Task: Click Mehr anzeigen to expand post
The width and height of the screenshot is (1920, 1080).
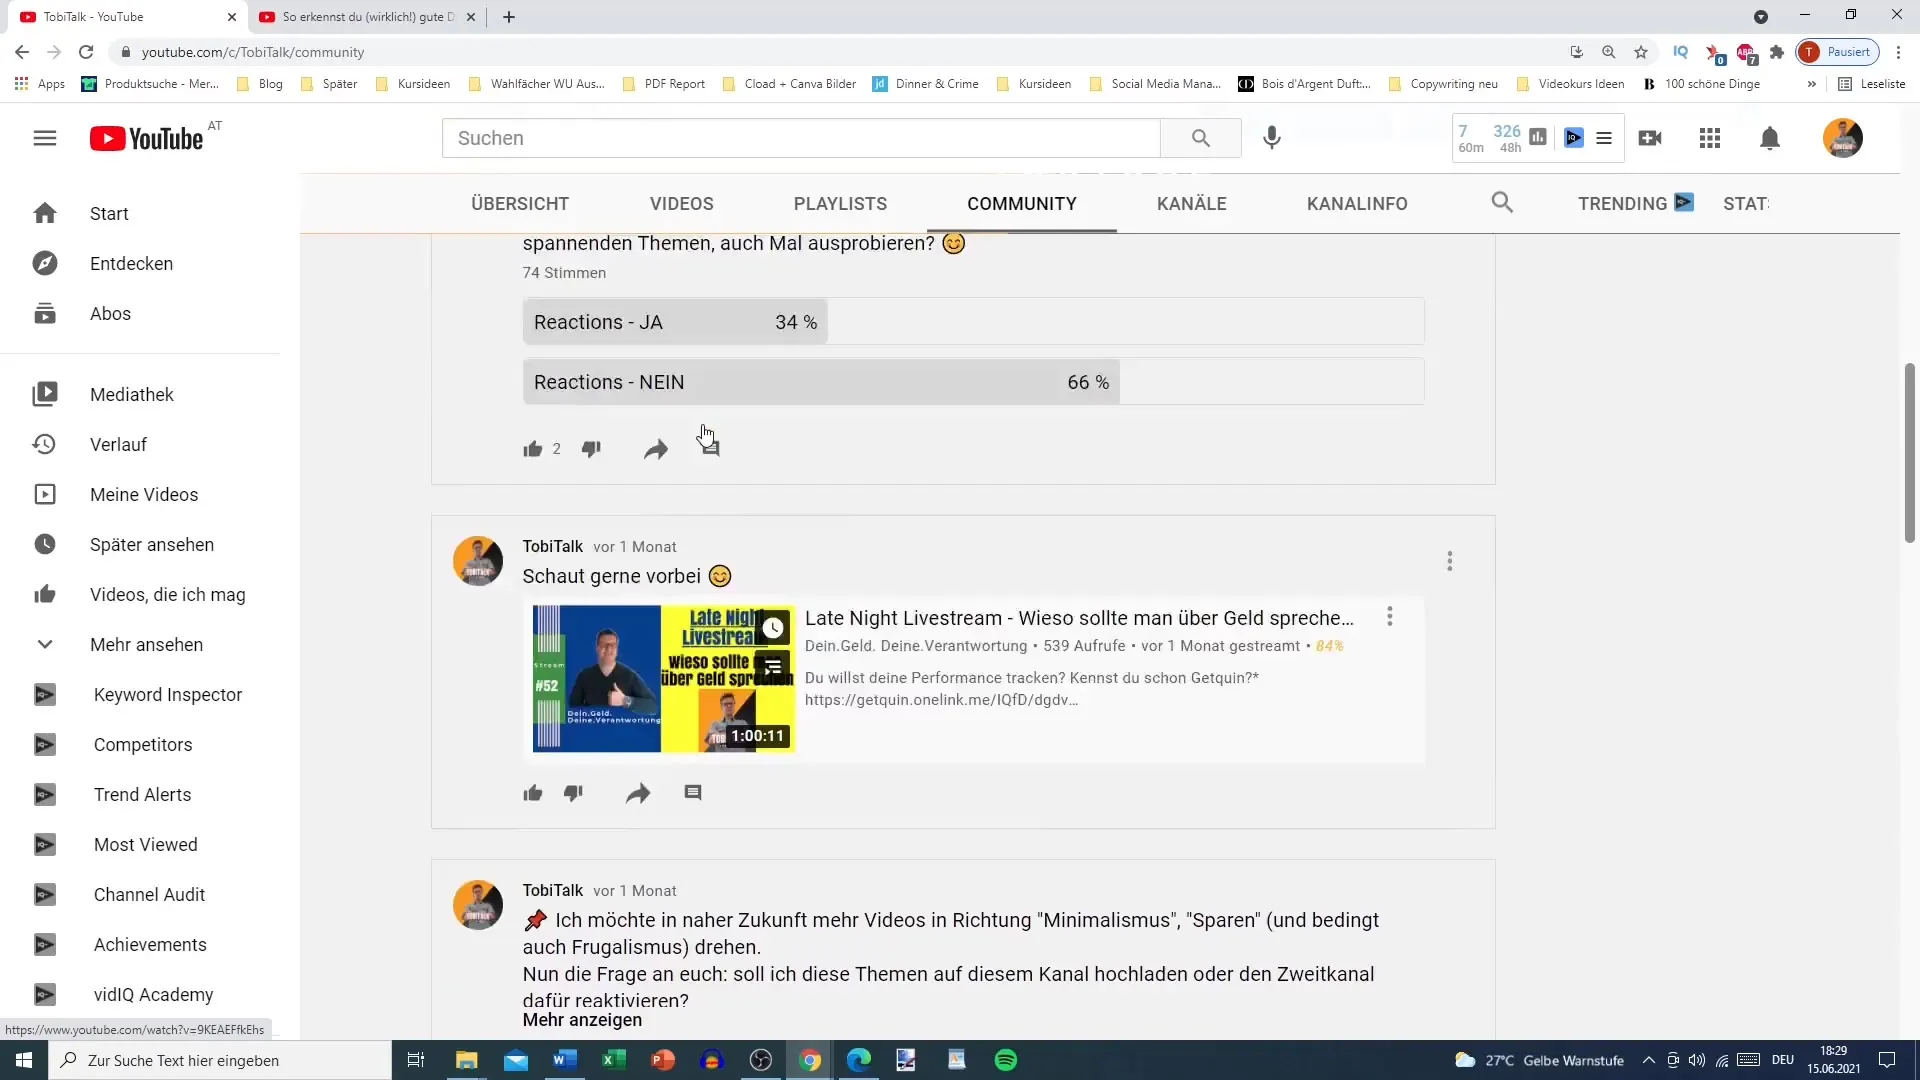Action: point(582,1019)
